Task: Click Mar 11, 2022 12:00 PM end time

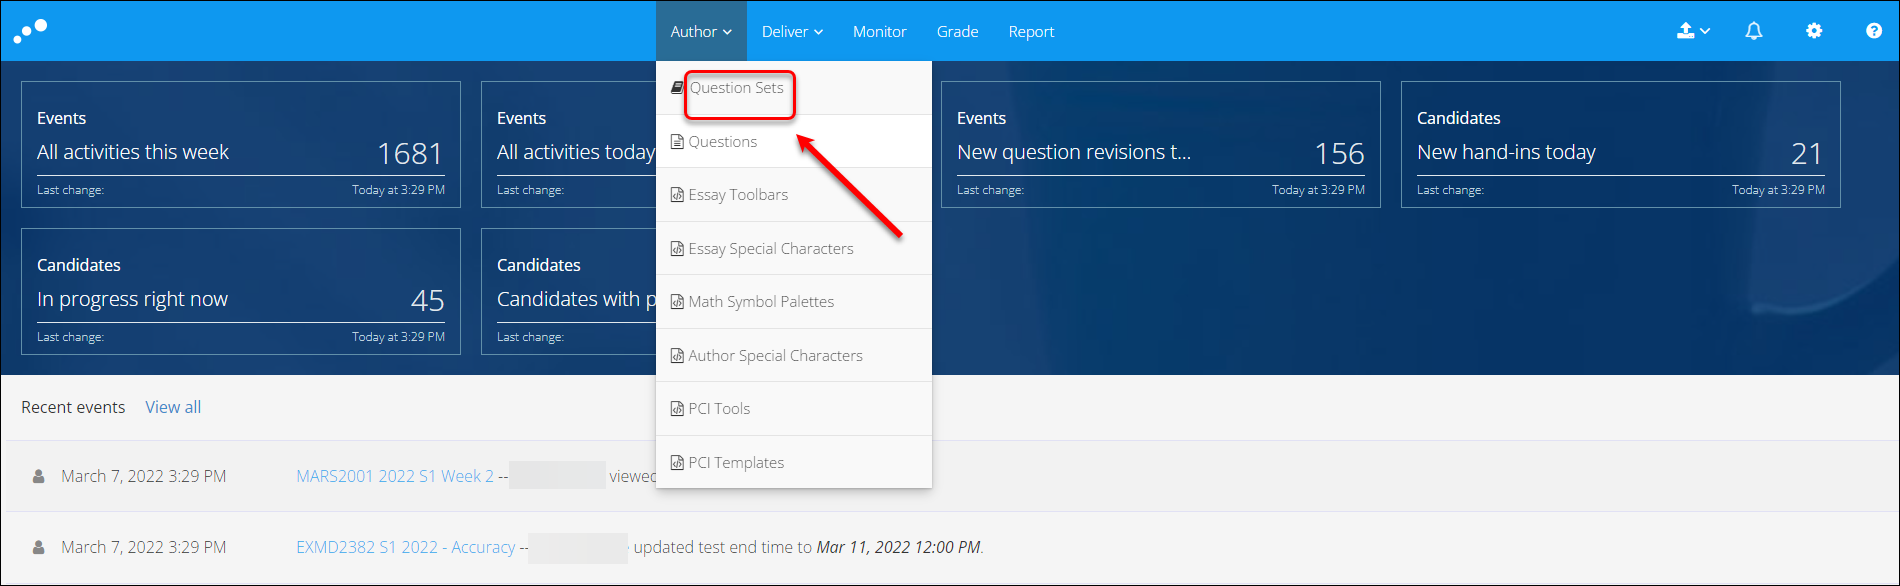Action: (899, 547)
